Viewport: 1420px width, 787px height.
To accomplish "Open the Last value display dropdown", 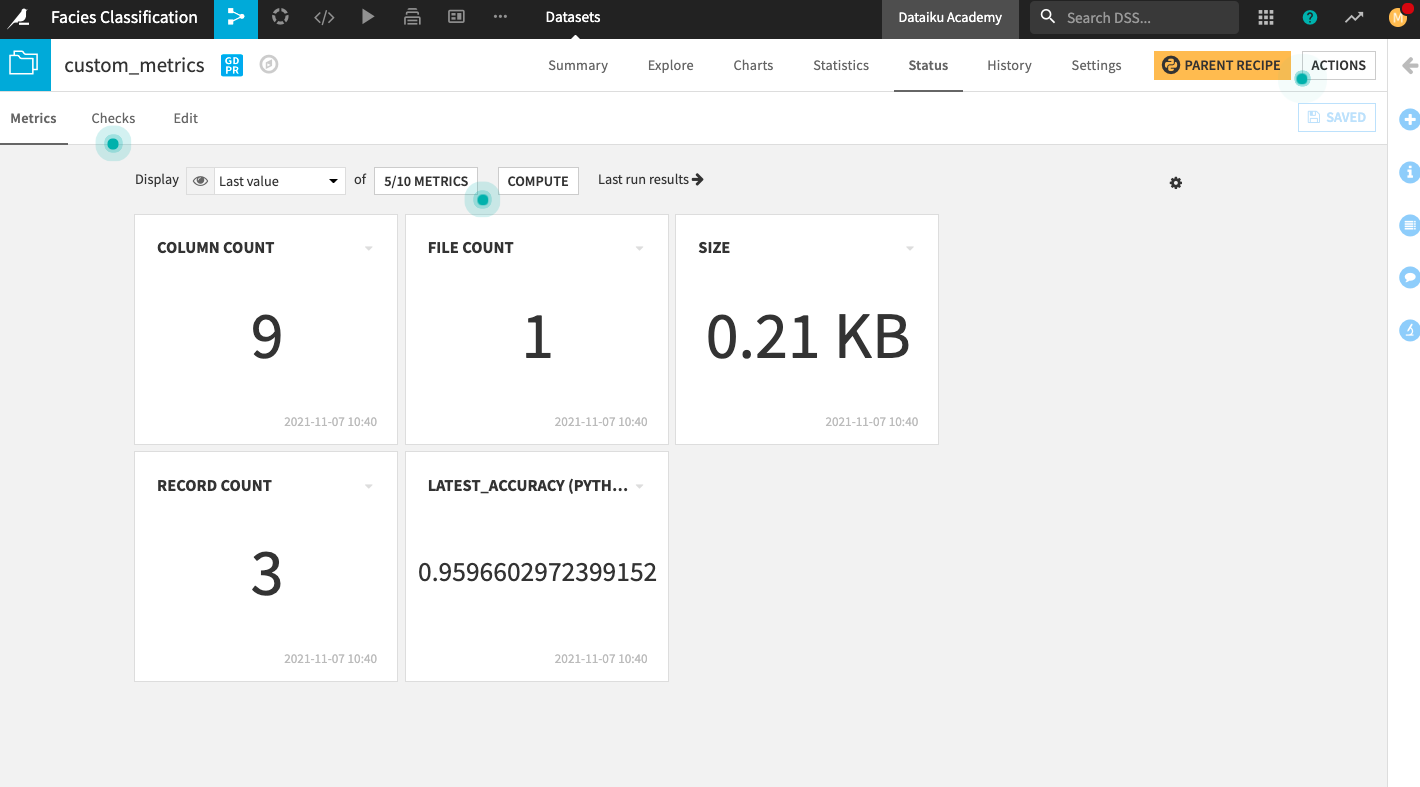I will pyautogui.click(x=280, y=180).
